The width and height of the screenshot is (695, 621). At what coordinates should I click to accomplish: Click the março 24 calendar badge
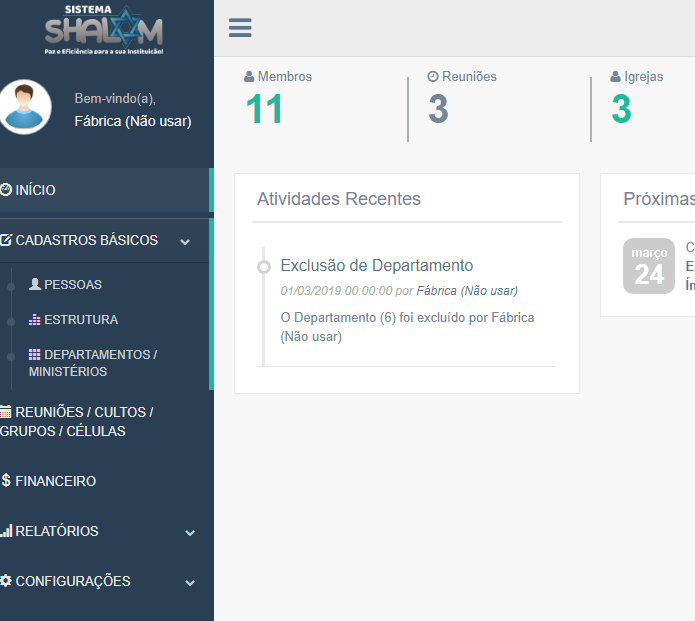pos(649,266)
